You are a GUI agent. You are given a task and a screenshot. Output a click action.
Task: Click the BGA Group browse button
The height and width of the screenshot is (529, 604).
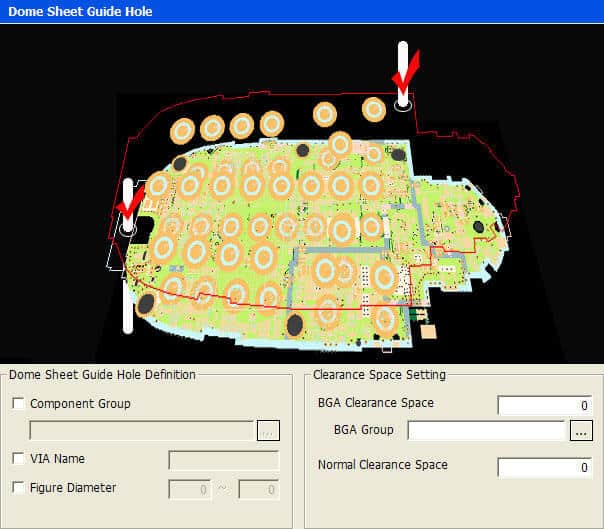coord(581,430)
